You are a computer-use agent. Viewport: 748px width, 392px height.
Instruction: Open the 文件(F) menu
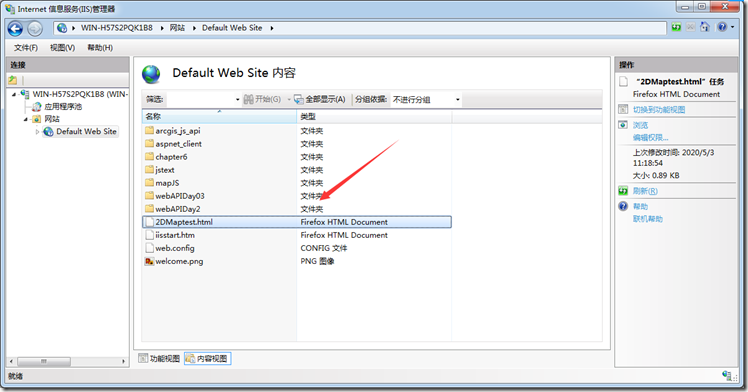[26, 48]
